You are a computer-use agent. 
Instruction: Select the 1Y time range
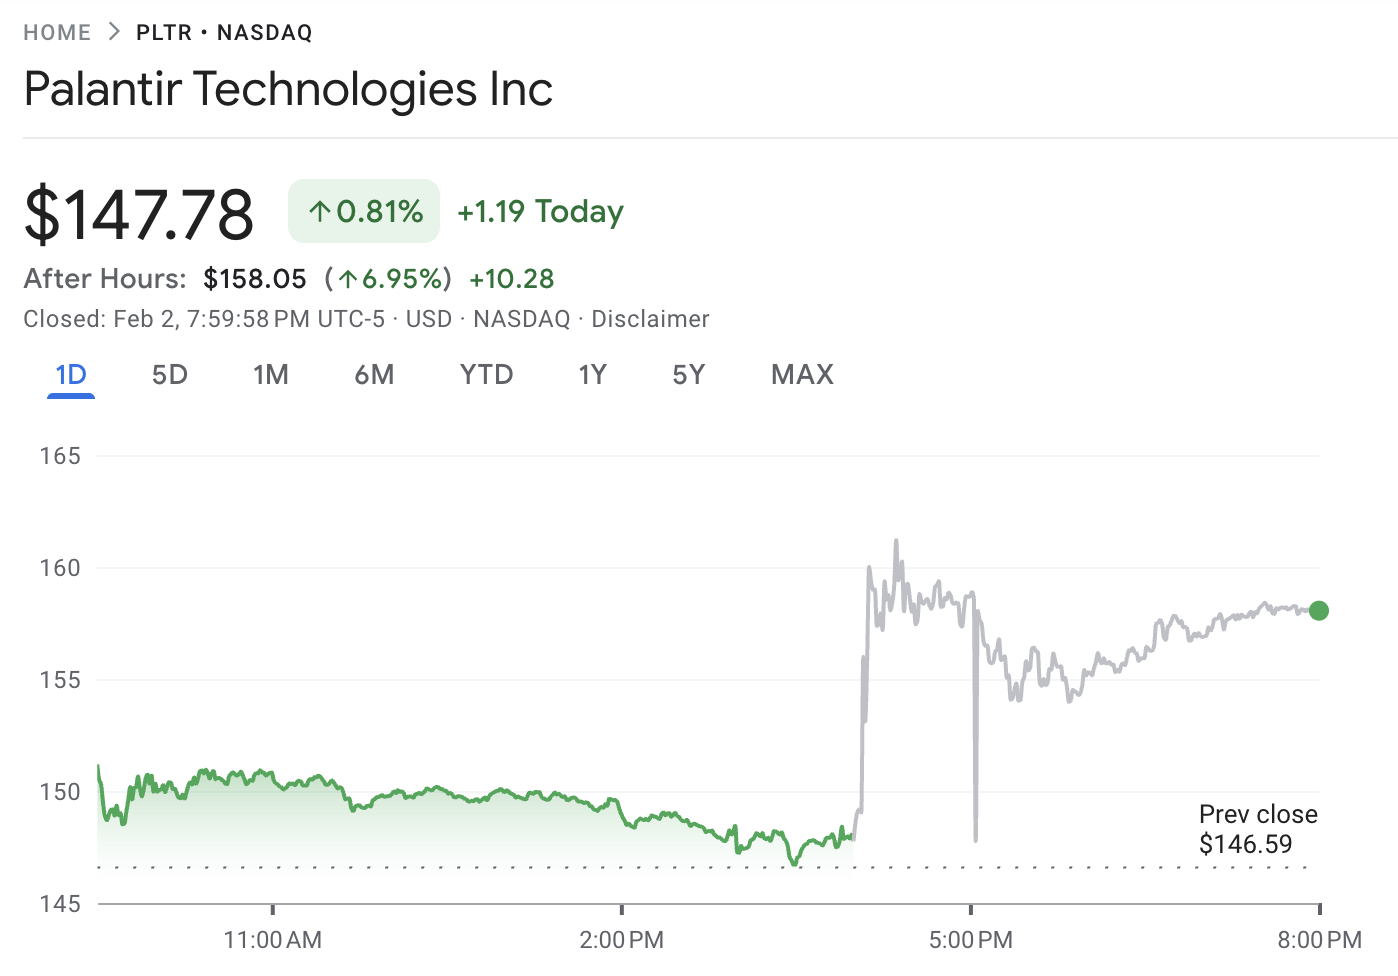tap(592, 374)
